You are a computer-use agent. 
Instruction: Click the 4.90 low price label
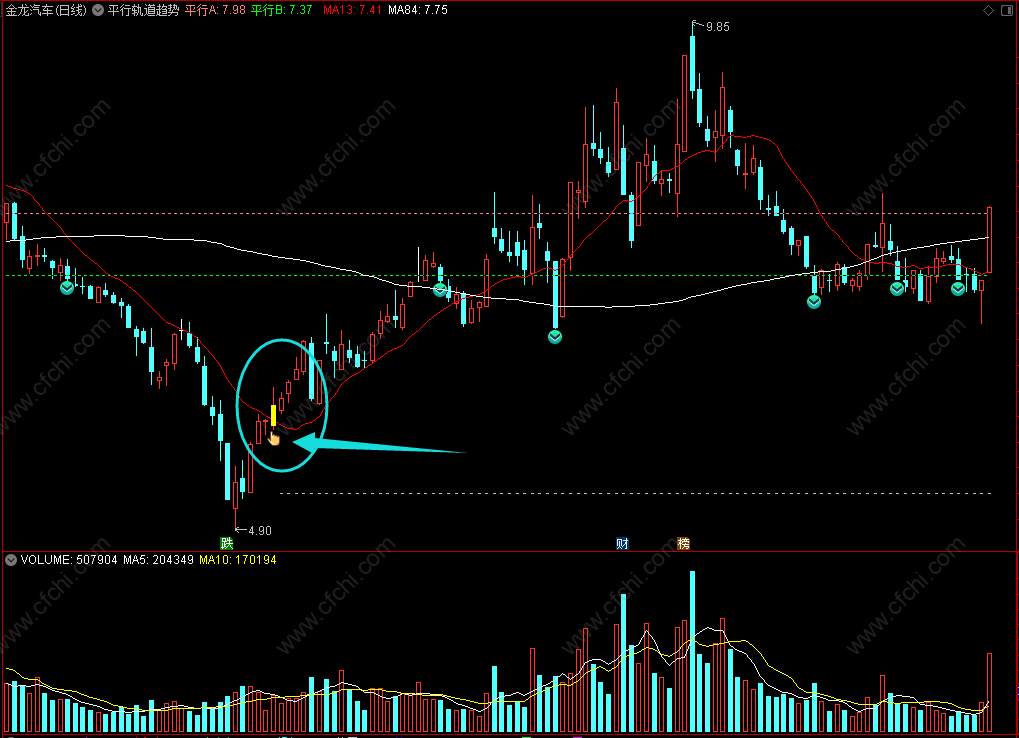[x=260, y=531]
